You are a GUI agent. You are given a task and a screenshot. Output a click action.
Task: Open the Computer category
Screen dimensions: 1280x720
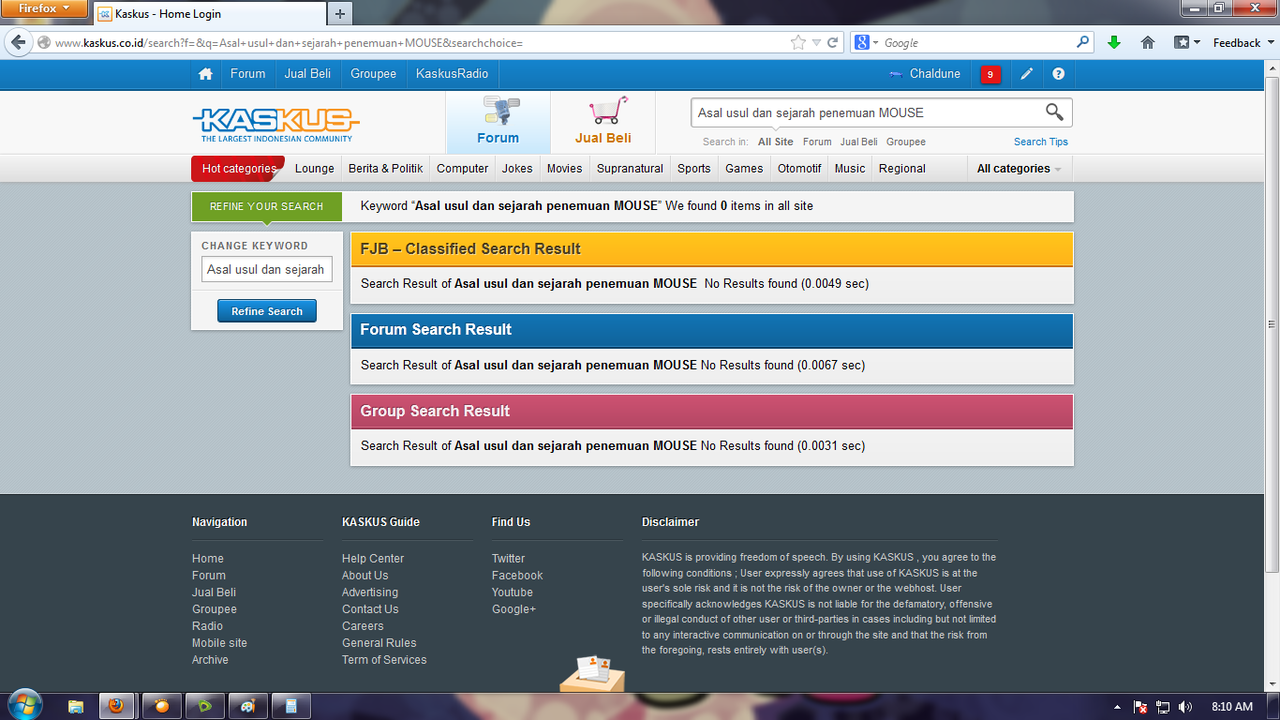(462, 169)
